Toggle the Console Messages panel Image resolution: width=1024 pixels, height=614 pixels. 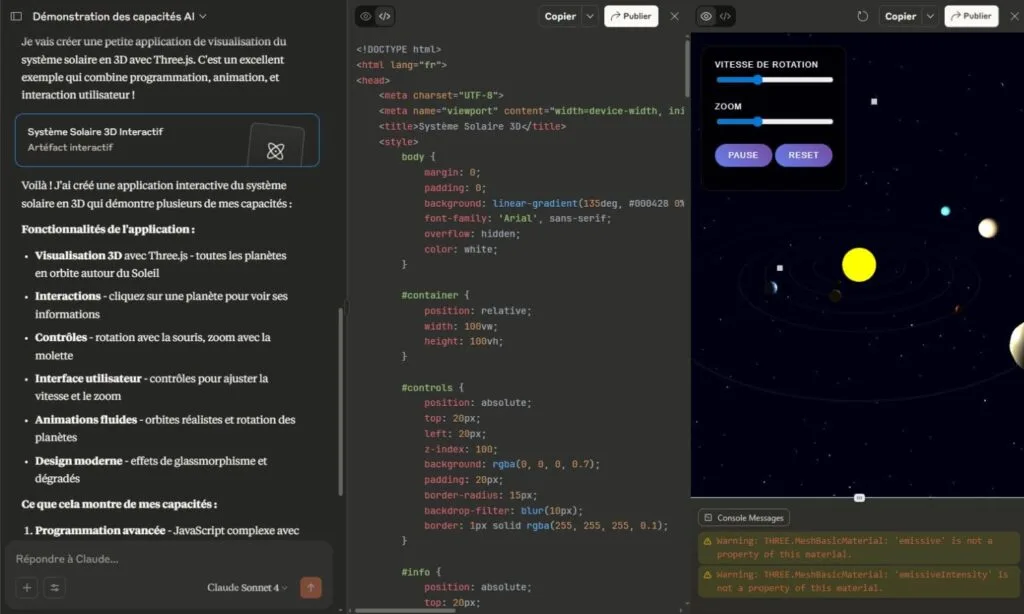coord(744,518)
